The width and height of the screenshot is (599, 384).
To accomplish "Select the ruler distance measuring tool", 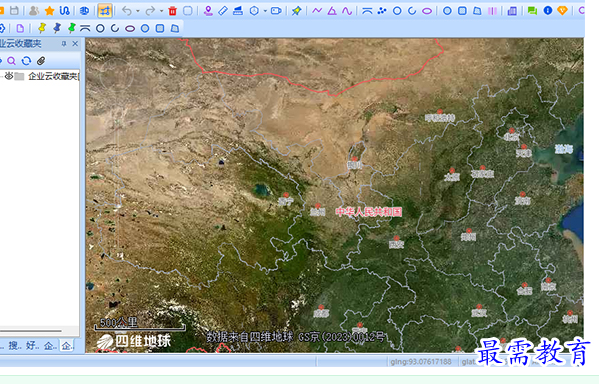I will [223, 11].
